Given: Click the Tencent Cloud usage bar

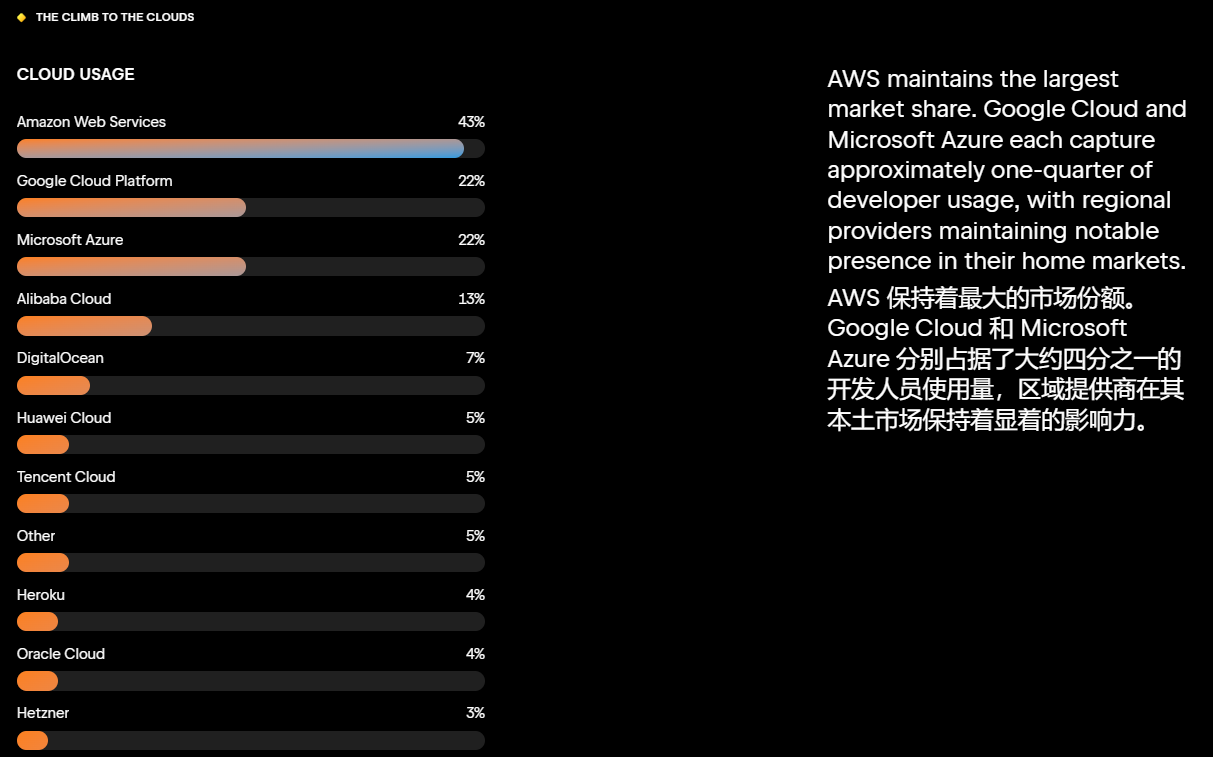Looking at the screenshot, I should 250,503.
